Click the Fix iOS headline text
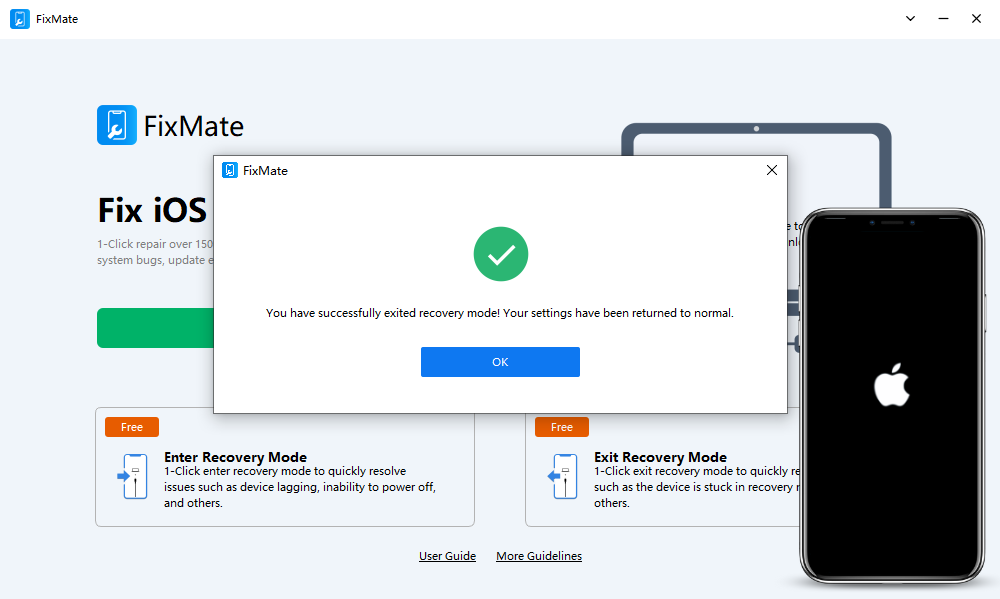 click(152, 210)
